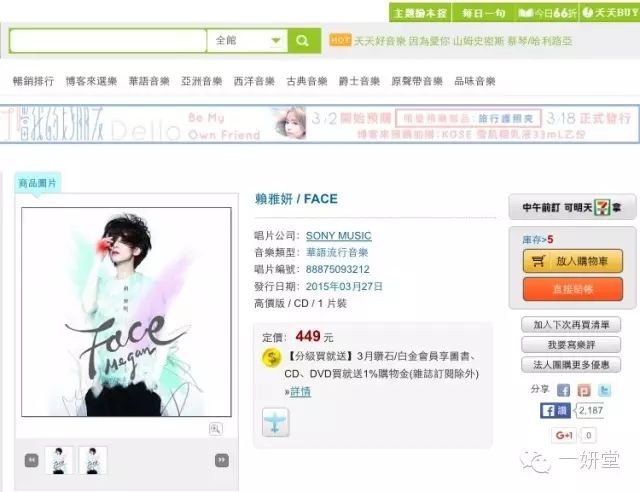Focus the search text field

coord(108,40)
